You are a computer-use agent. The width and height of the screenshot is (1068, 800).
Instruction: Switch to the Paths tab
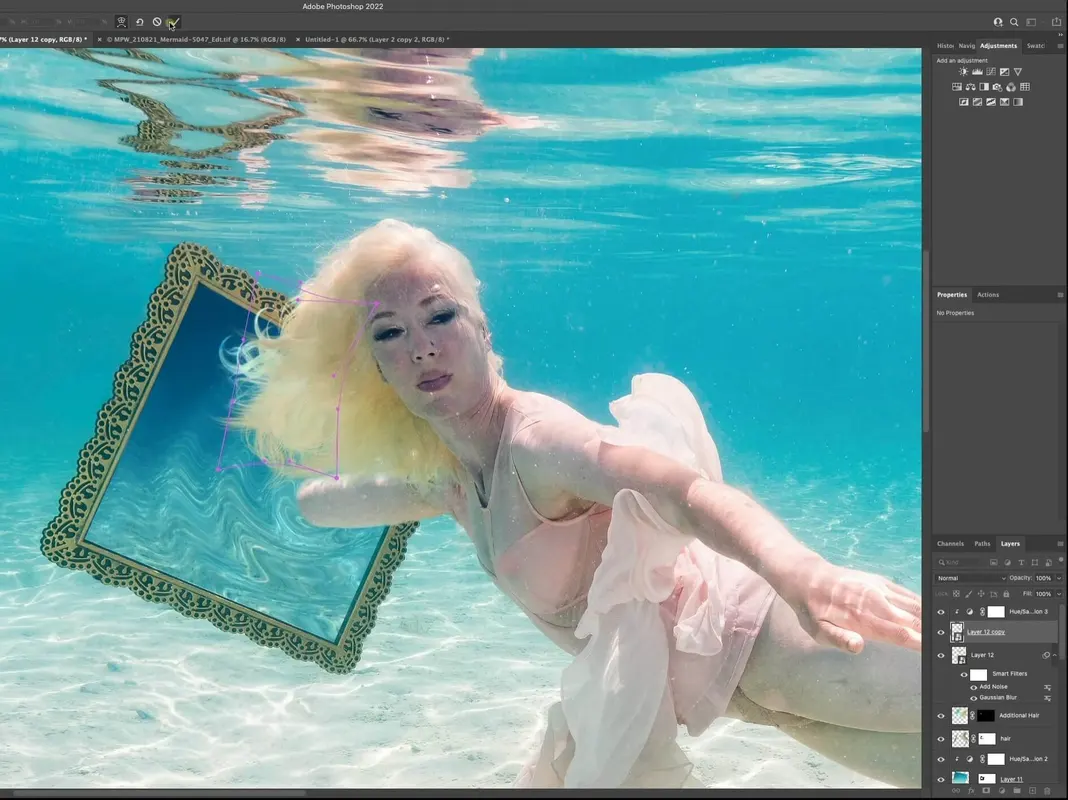point(982,544)
